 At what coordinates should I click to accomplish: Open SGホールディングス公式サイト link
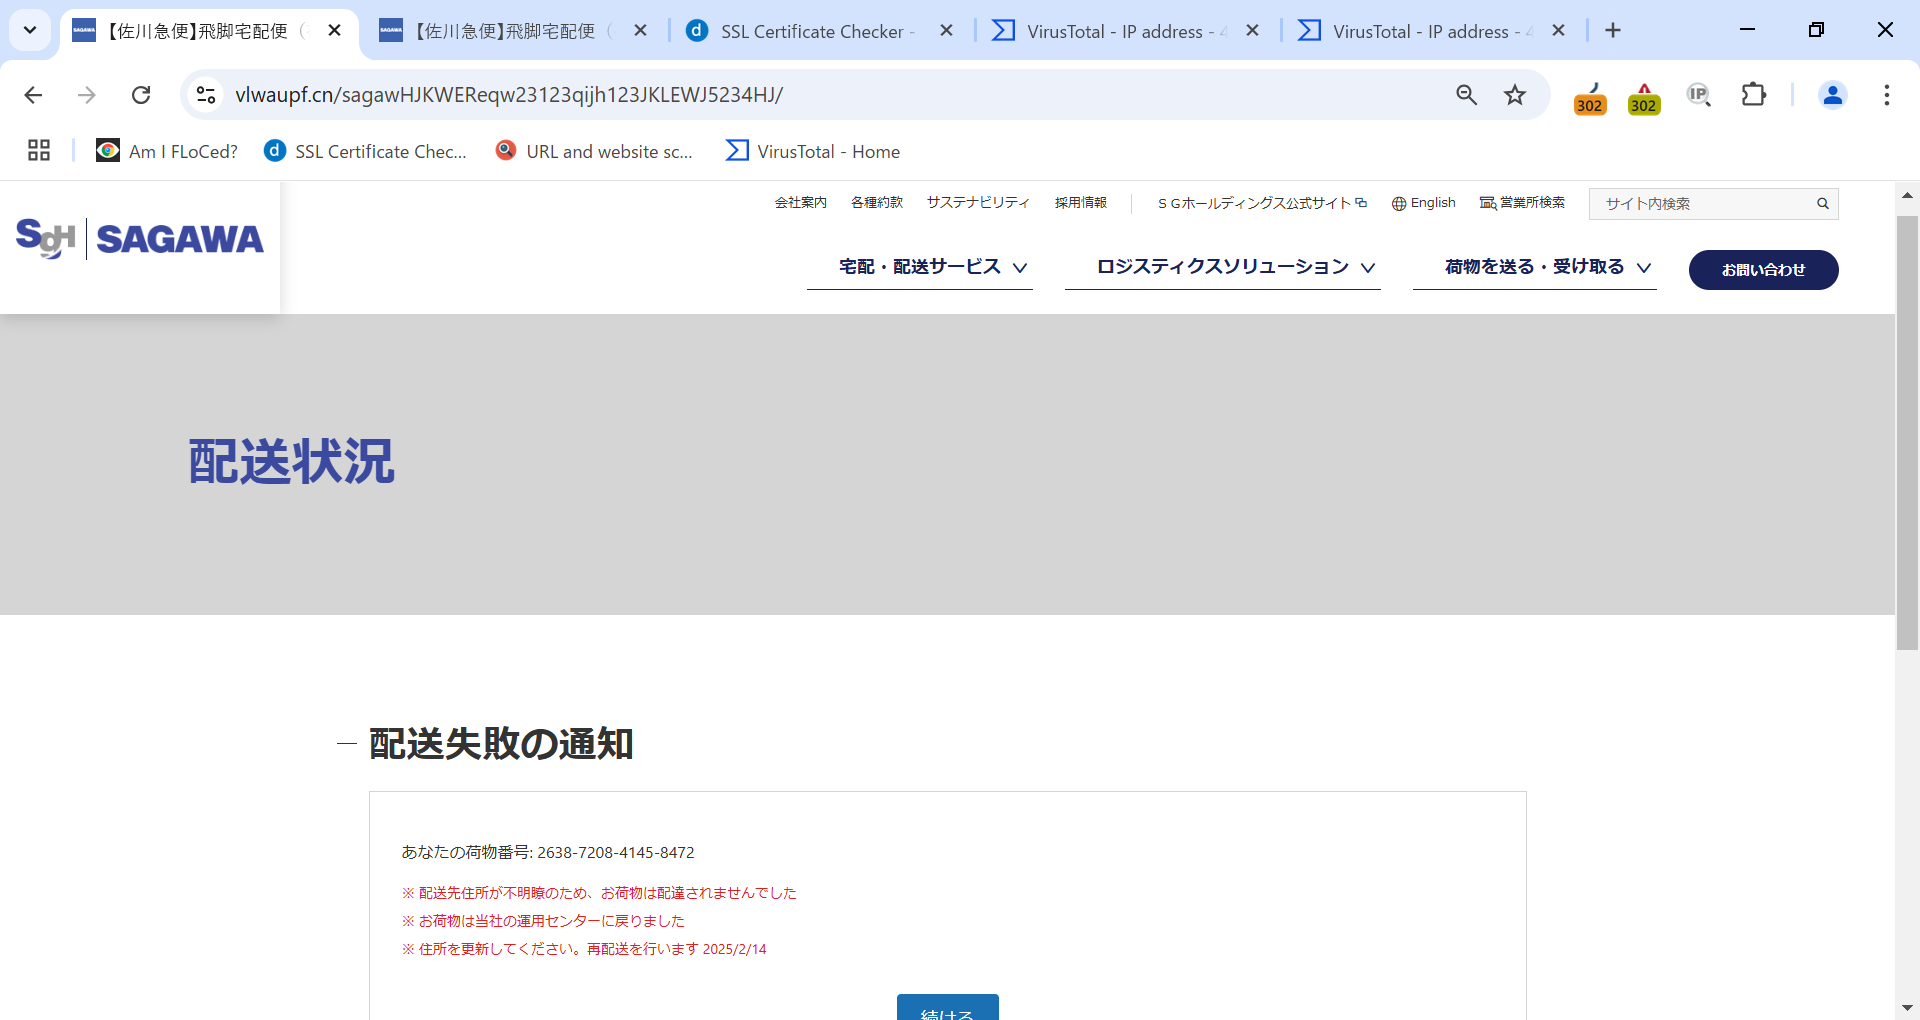pos(1262,203)
